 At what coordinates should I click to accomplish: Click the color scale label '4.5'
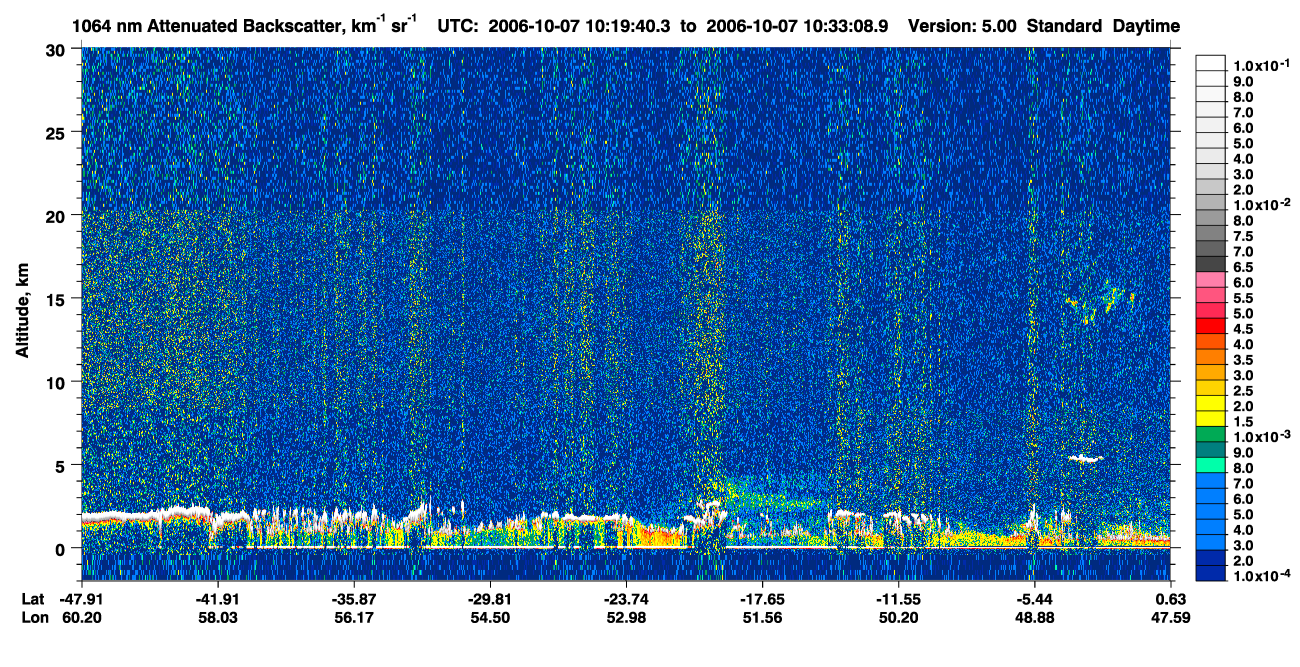pyautogui.click(x=1243, y=328)
